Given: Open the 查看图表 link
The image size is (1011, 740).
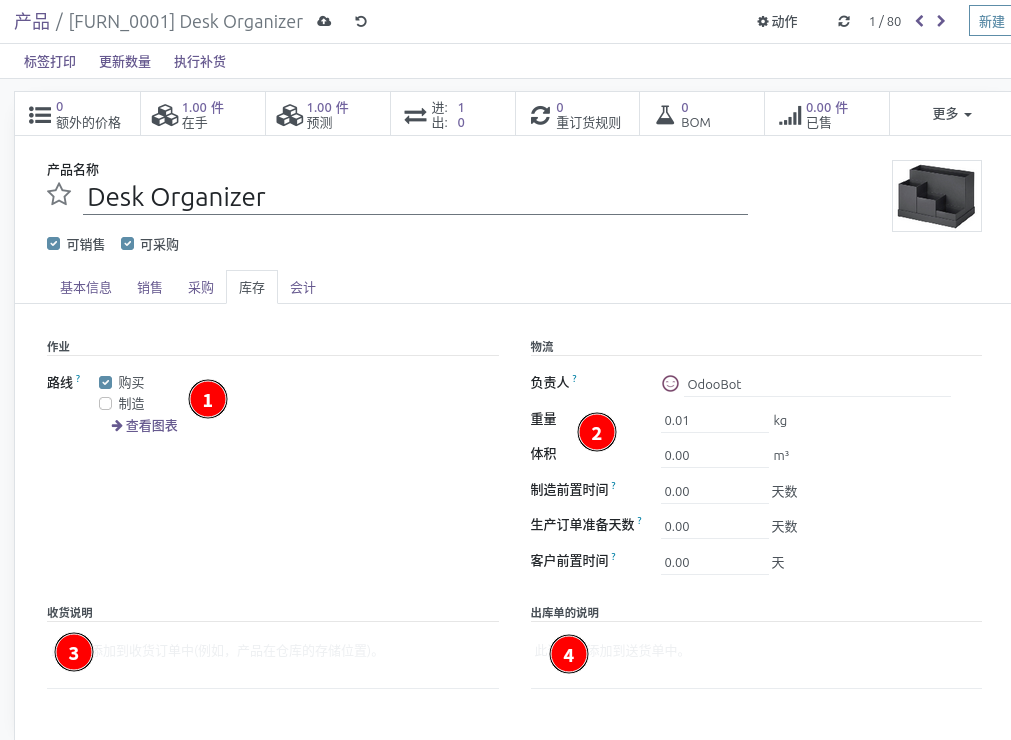Looking at the screenshot, I should point(144,425).
